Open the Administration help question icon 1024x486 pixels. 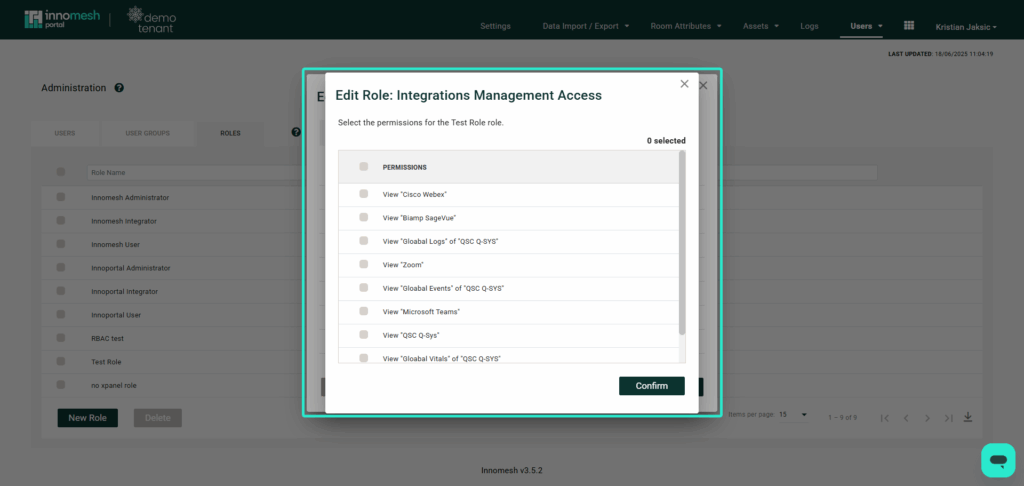click(x=119, y=88)
